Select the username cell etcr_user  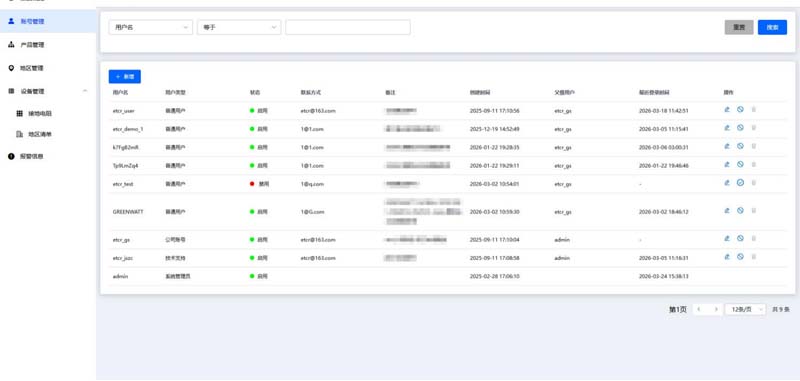[123, 111]
